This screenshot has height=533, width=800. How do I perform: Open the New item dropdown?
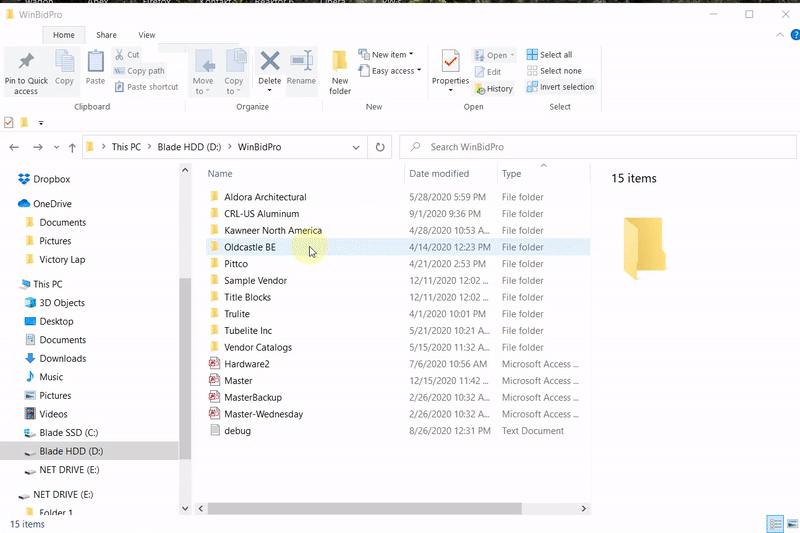coord(386,55)
